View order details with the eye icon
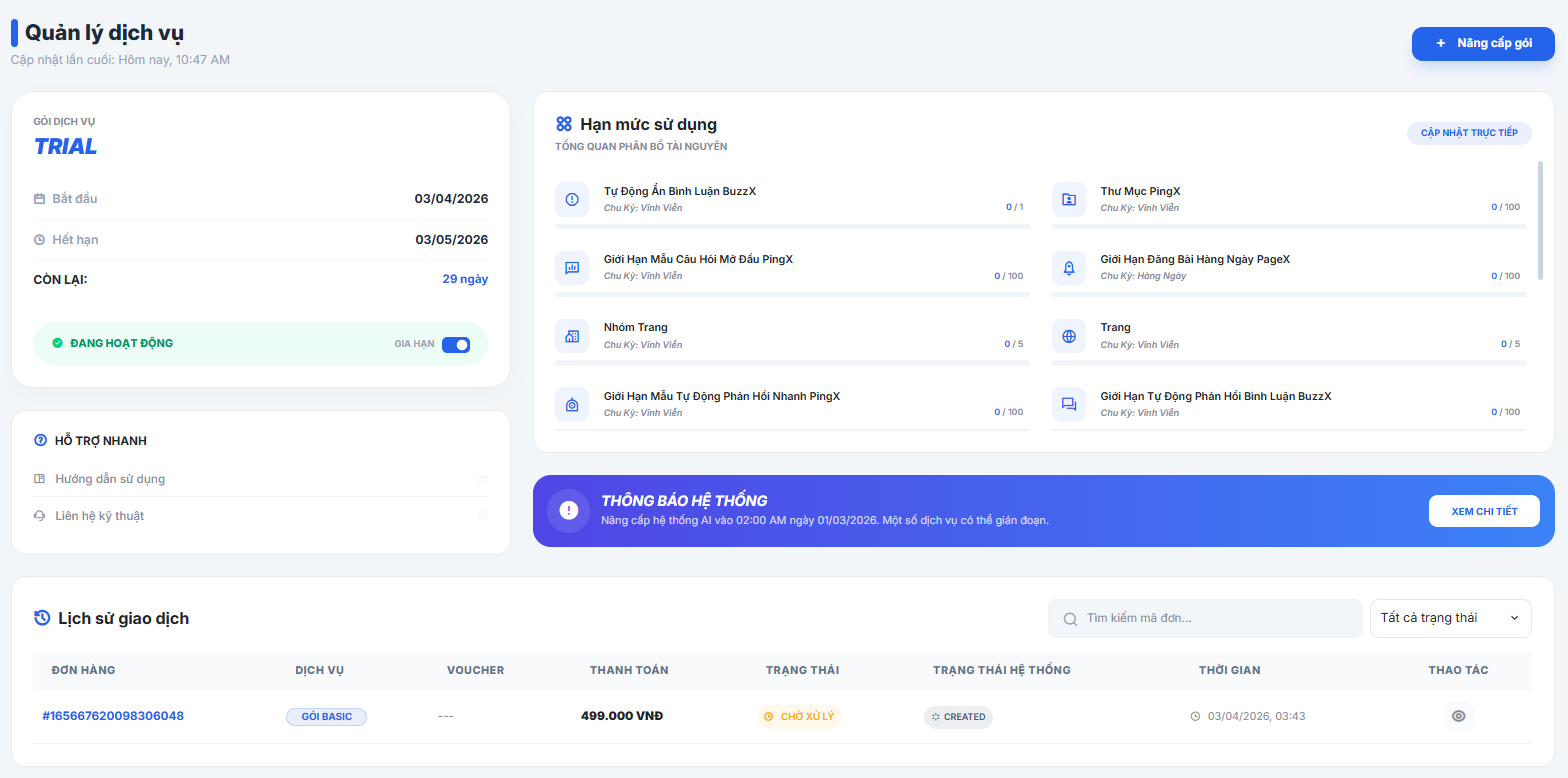The width and height of the screenshot is (1568, 778). [x=1458, y=716]
